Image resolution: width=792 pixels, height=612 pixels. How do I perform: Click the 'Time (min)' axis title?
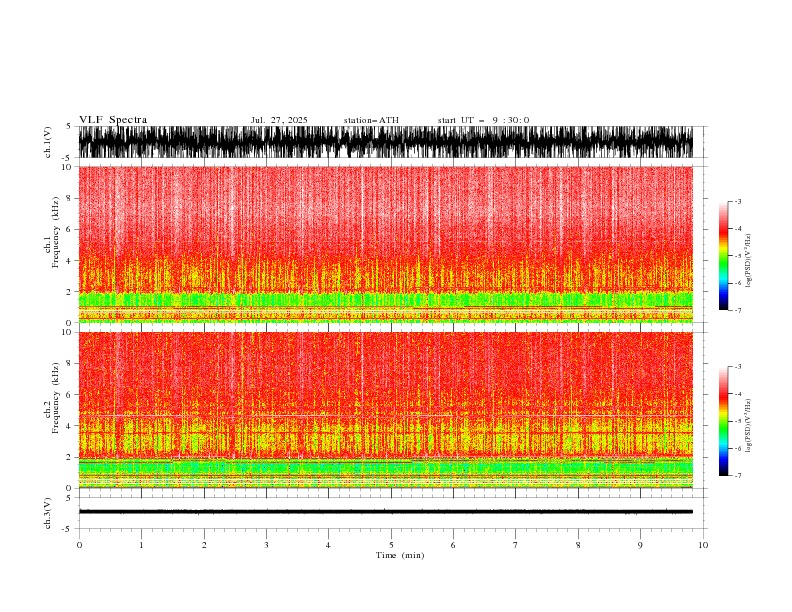click(400, 555)
